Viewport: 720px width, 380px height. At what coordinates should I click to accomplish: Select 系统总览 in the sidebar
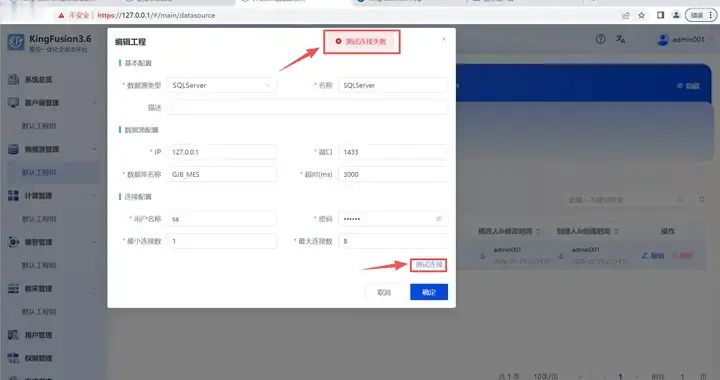pos(38,79)
